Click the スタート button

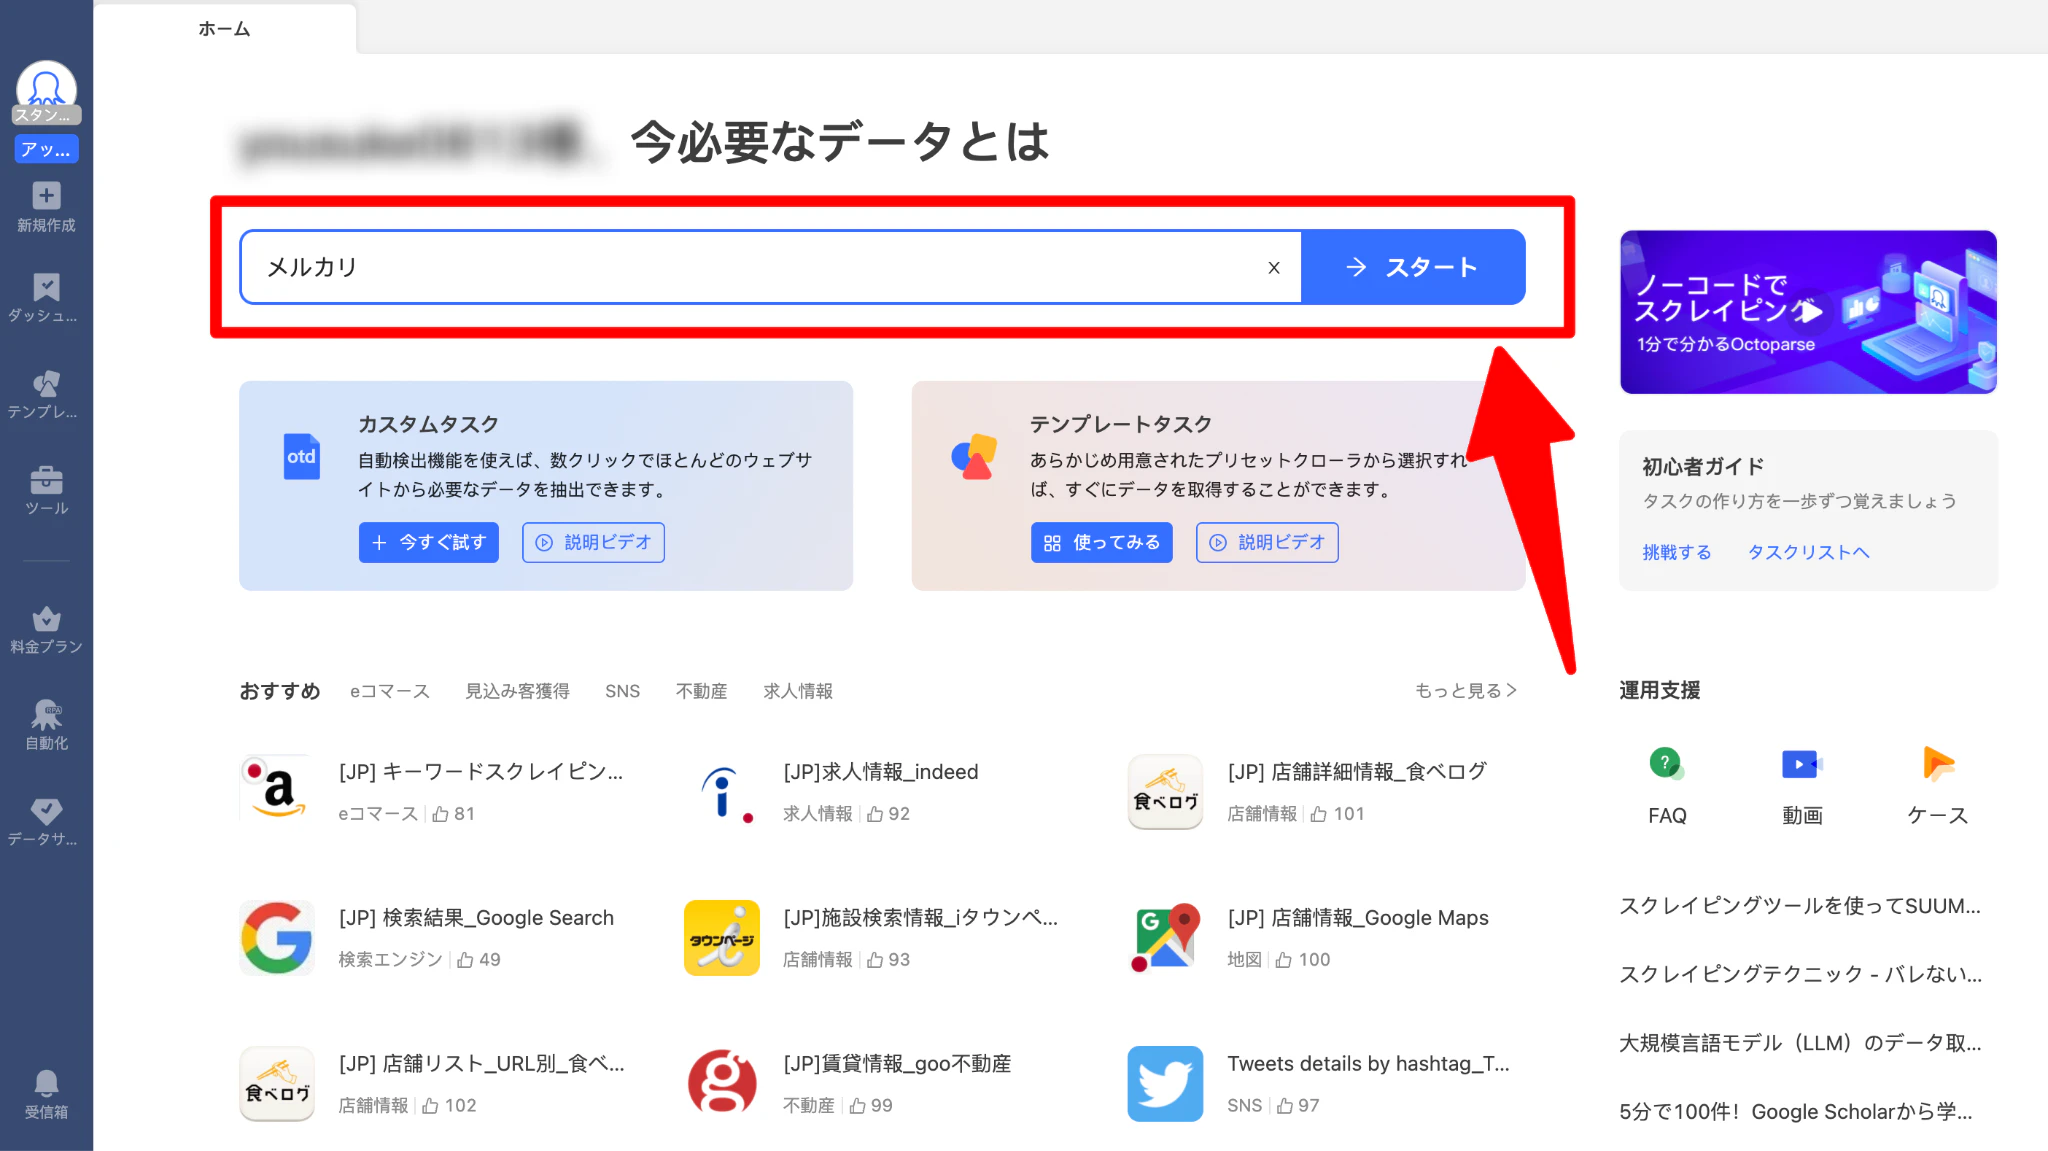(x=1413, y=267)
